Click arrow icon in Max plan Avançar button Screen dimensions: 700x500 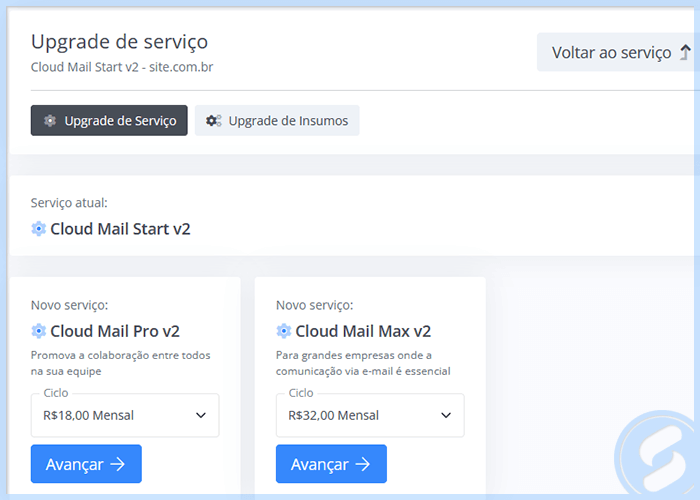(x=363, y=464)
